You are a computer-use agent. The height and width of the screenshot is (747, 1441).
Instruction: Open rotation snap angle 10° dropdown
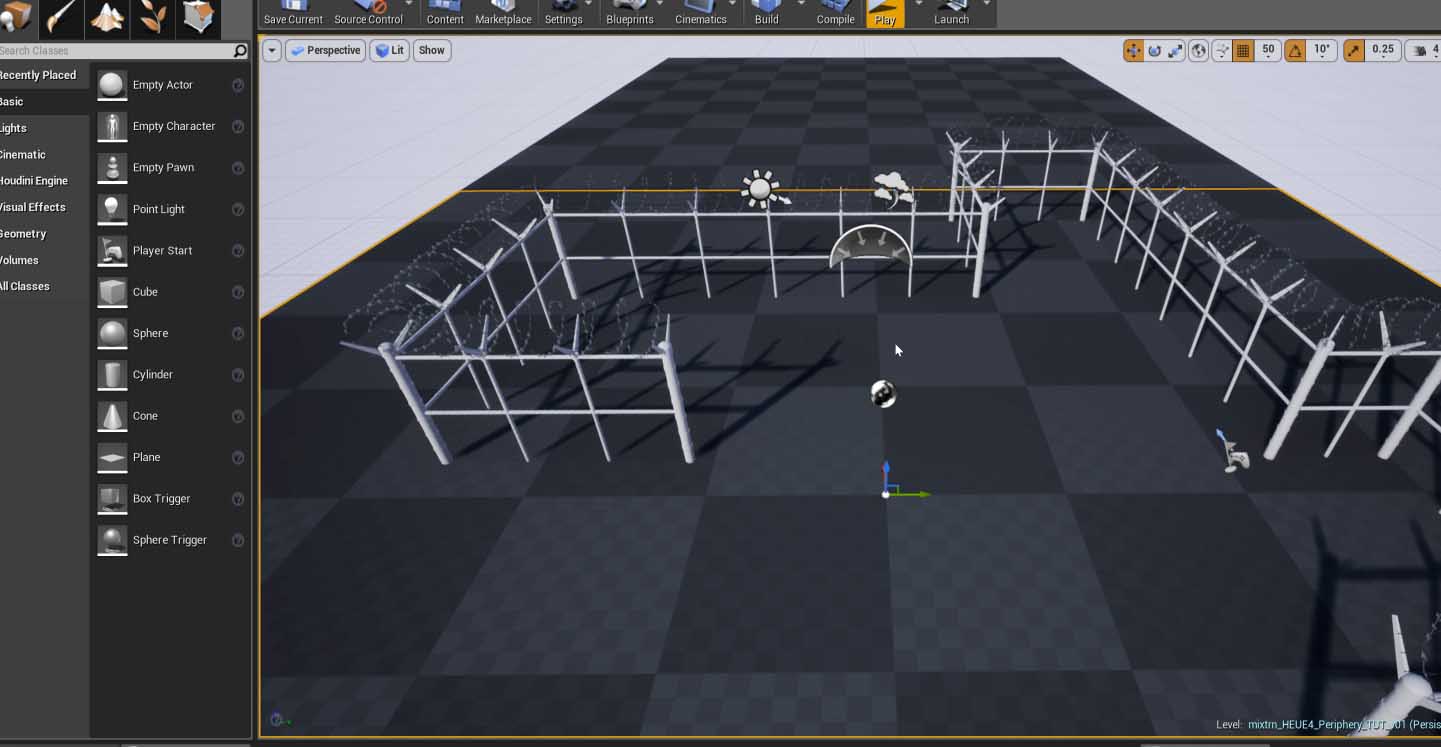tap(1322, 50)
